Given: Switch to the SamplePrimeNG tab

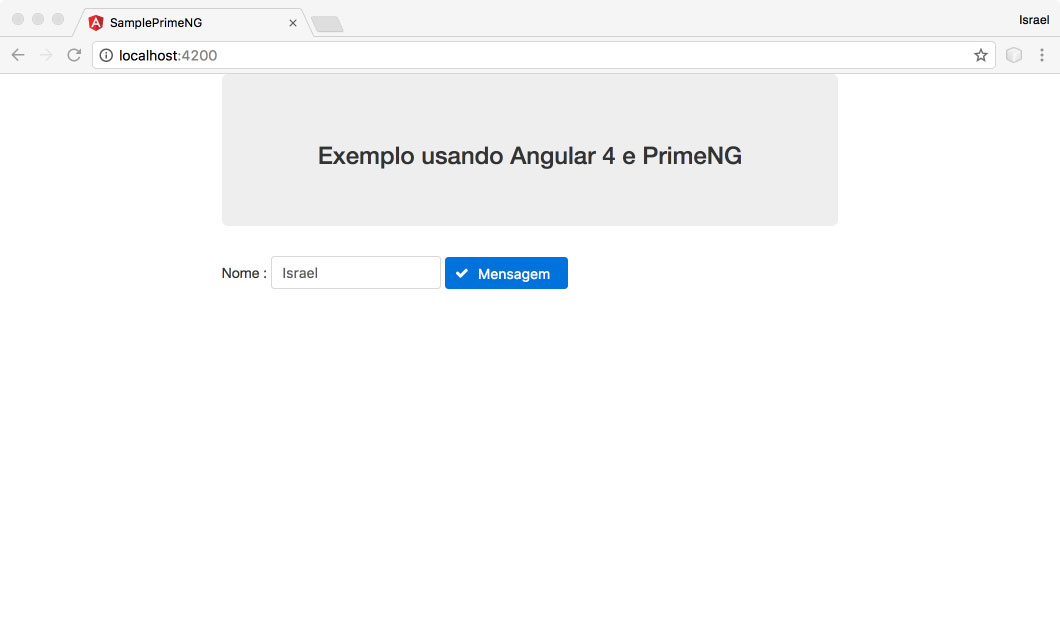Looking at the screenshot, I should point(180,21).
